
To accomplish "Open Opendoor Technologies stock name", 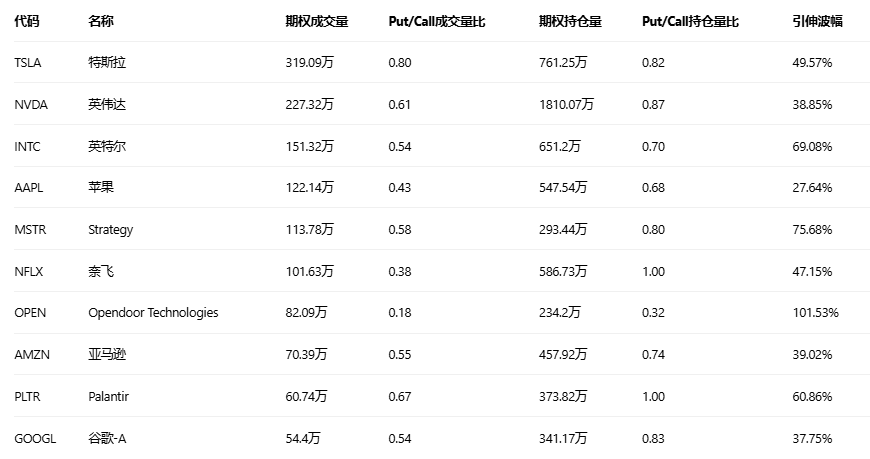I will click(153, 313).
